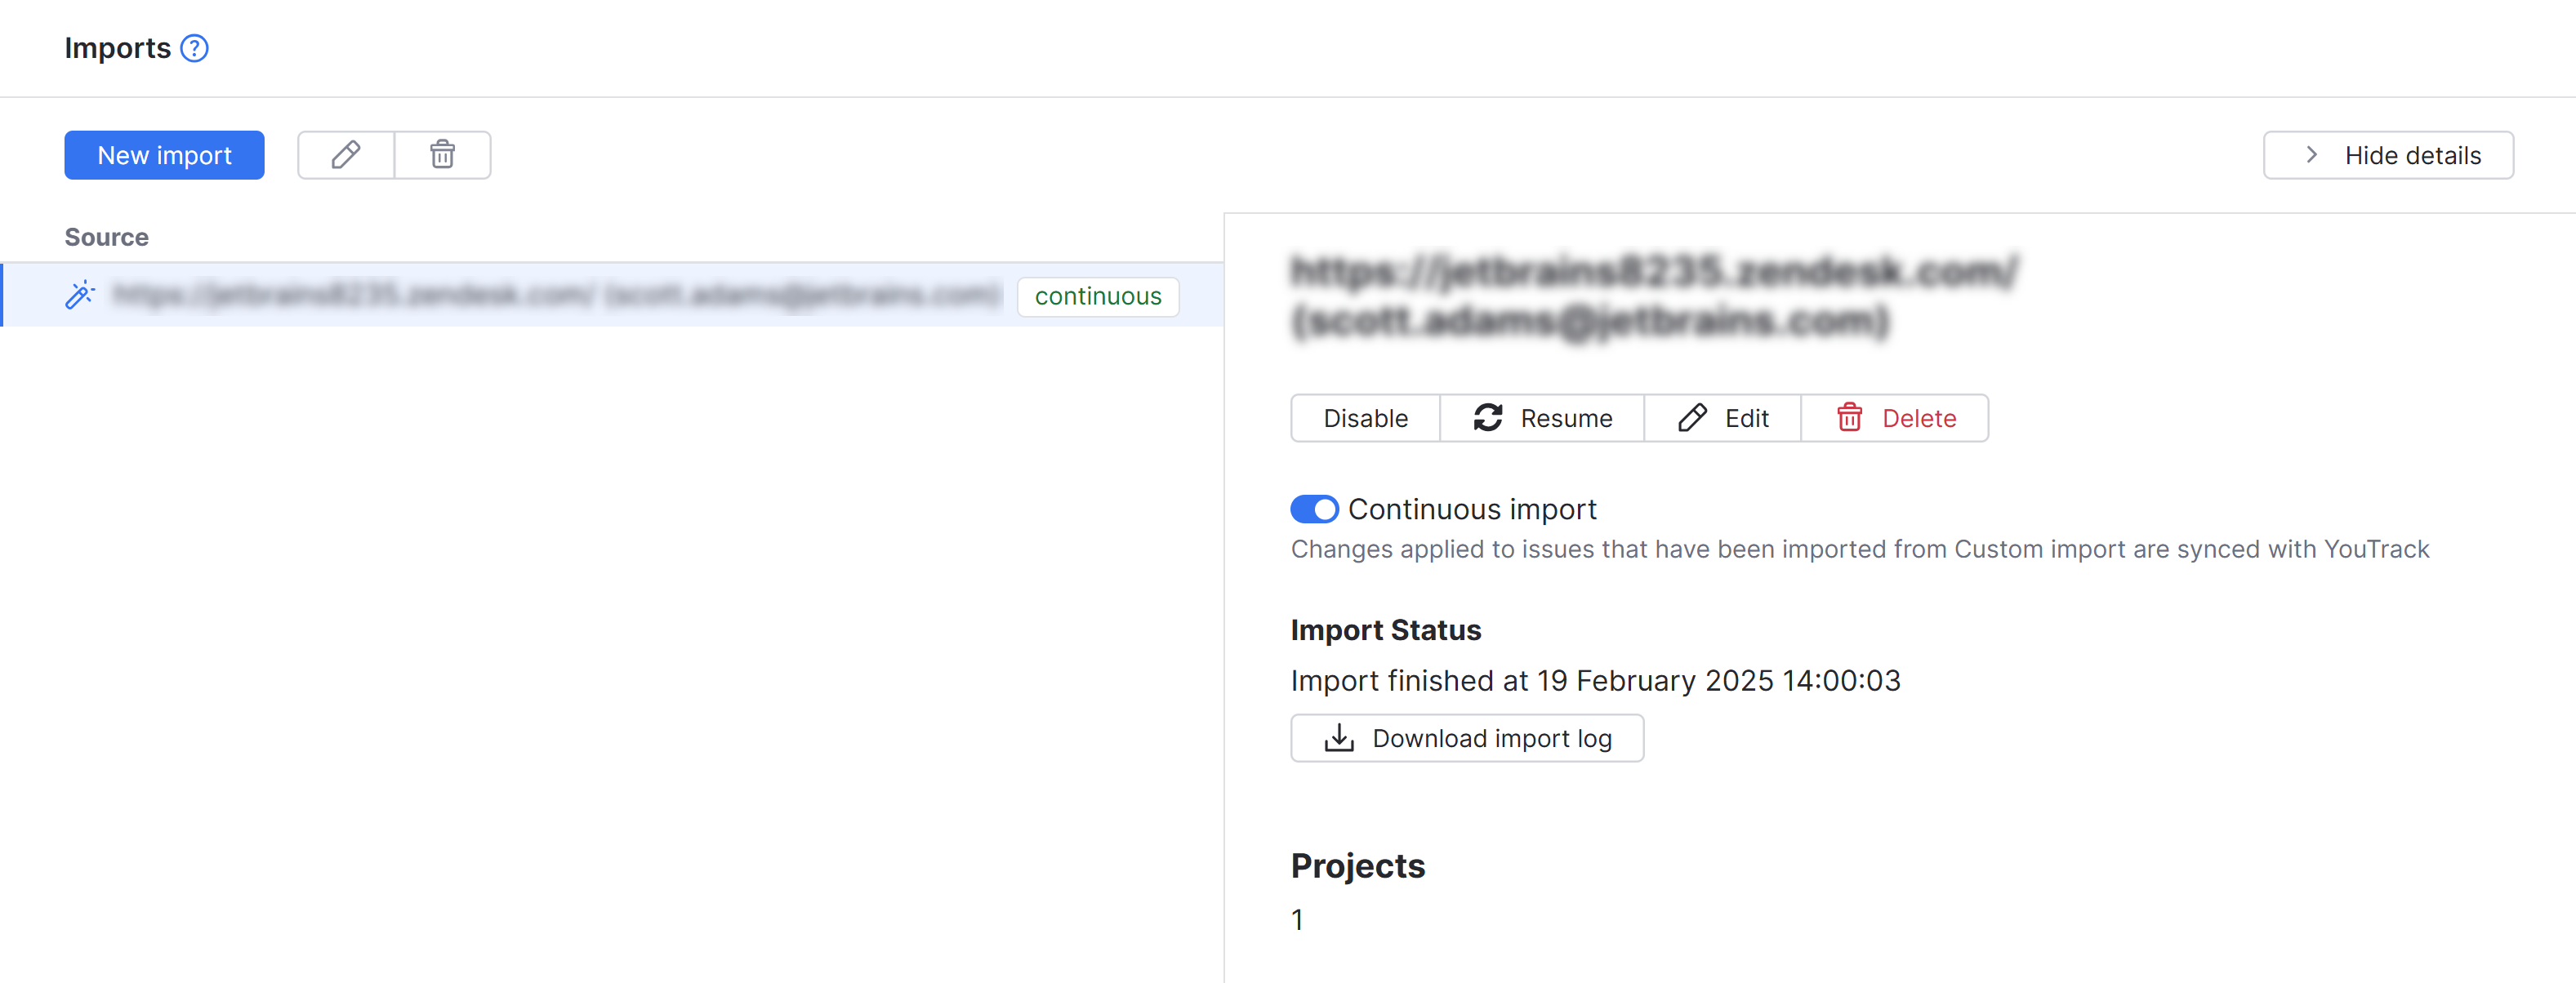Image resolution: width=2576 pixels, height=983 pixels.
Task: Click the refresh icon on the Resume button
Action: pyautogui.click(x=1489, y=418)
